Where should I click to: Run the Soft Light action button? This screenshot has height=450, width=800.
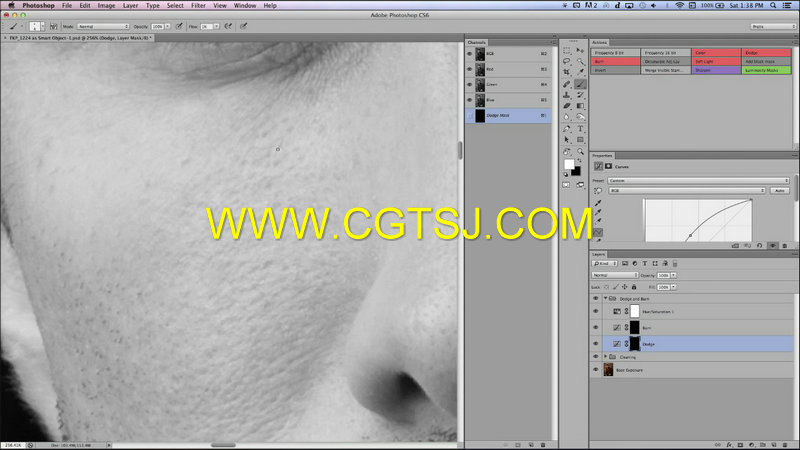pos(716,61)
